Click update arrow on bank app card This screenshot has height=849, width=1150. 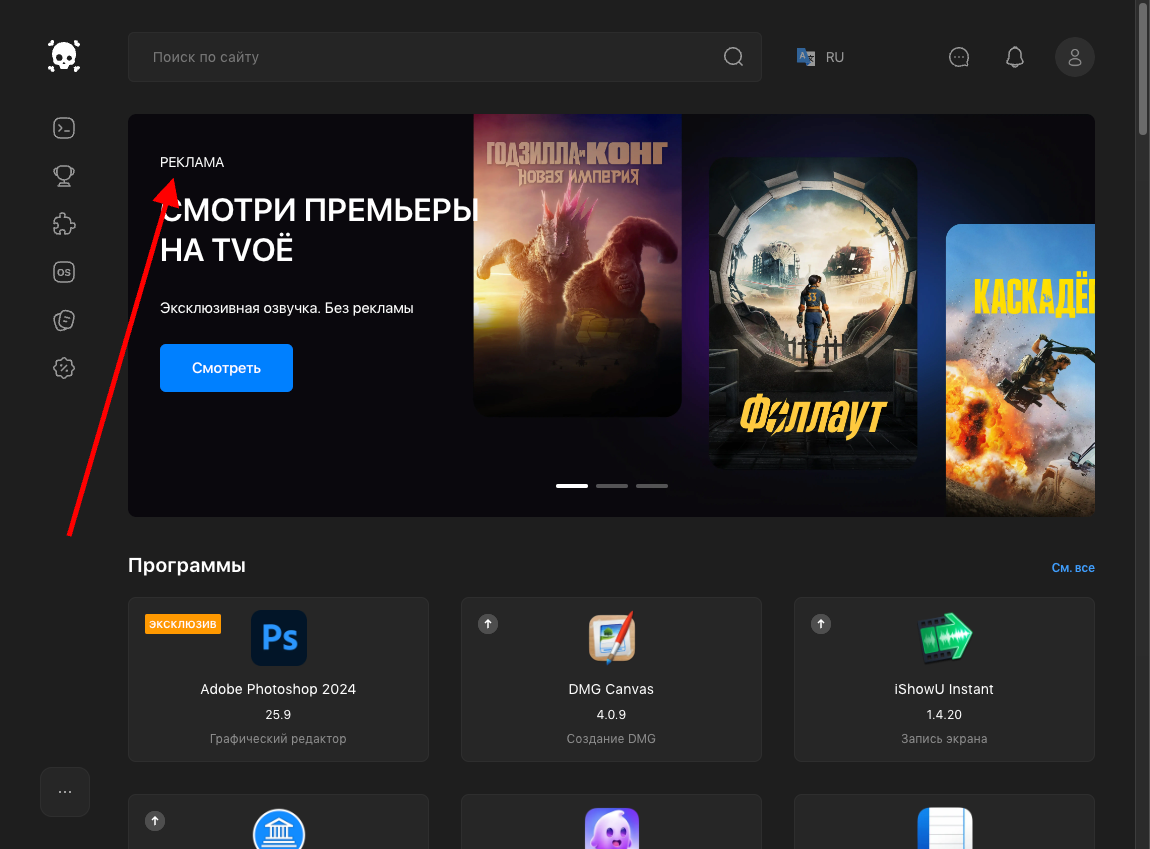point(155,820)
